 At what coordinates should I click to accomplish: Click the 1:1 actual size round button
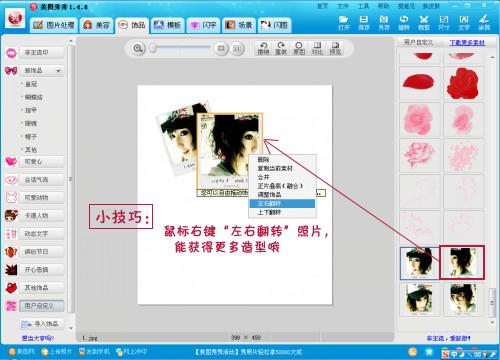click(237, 49)
